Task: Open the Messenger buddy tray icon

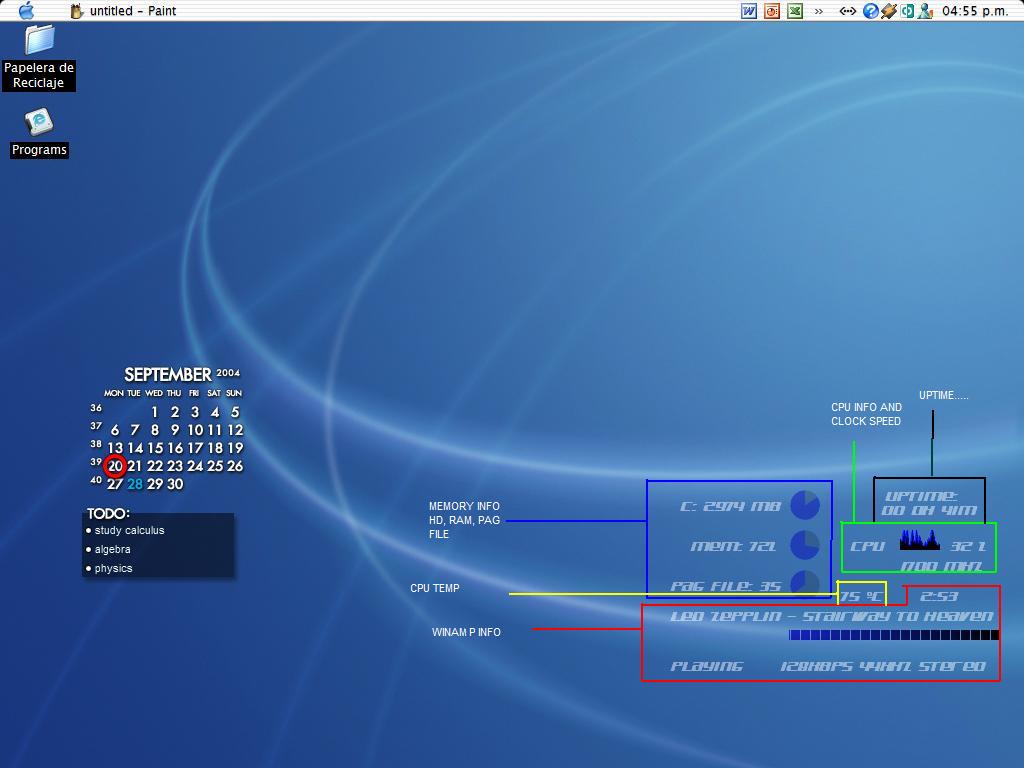Action: [925, 11]
